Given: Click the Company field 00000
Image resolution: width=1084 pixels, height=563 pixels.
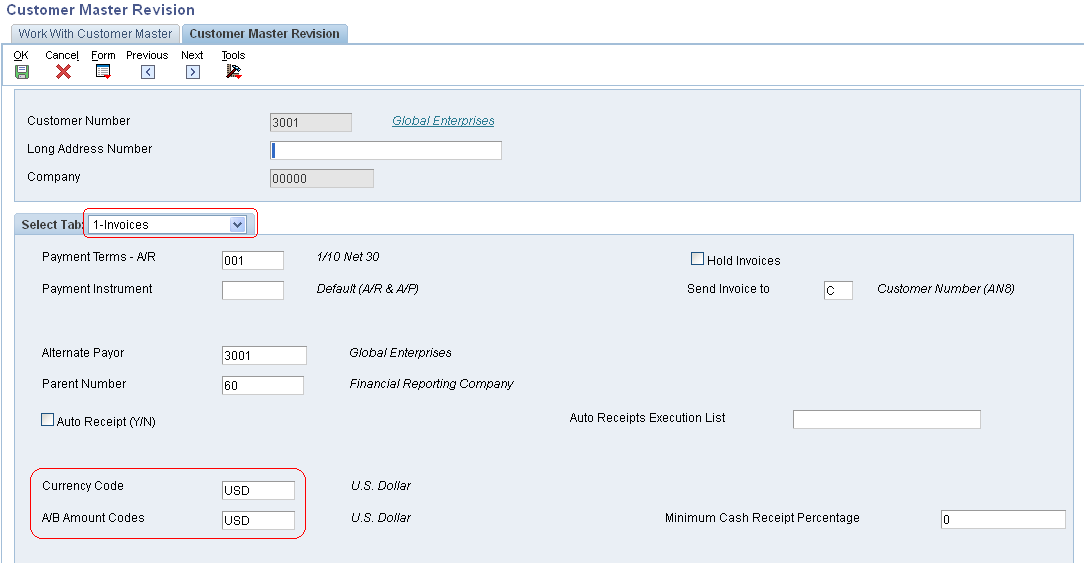Looking at the screenshot, I should pos(321,178).
